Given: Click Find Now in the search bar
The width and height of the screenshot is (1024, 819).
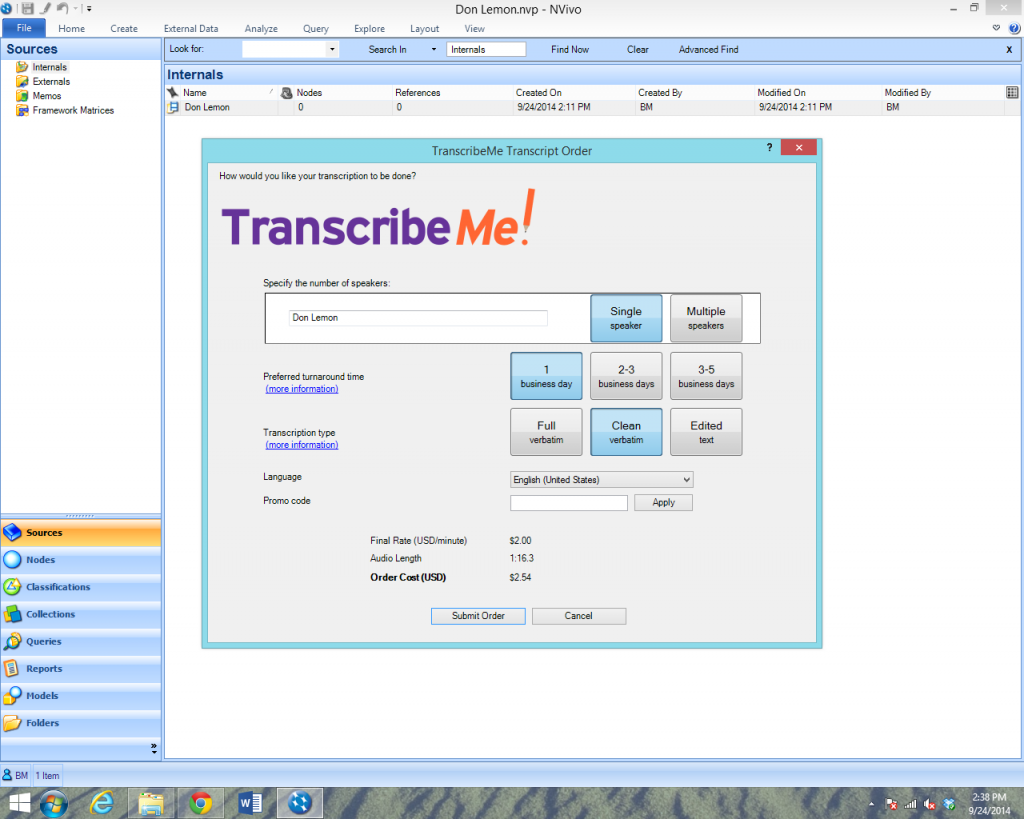Looking at the screenshot, I should coord(569,50).
